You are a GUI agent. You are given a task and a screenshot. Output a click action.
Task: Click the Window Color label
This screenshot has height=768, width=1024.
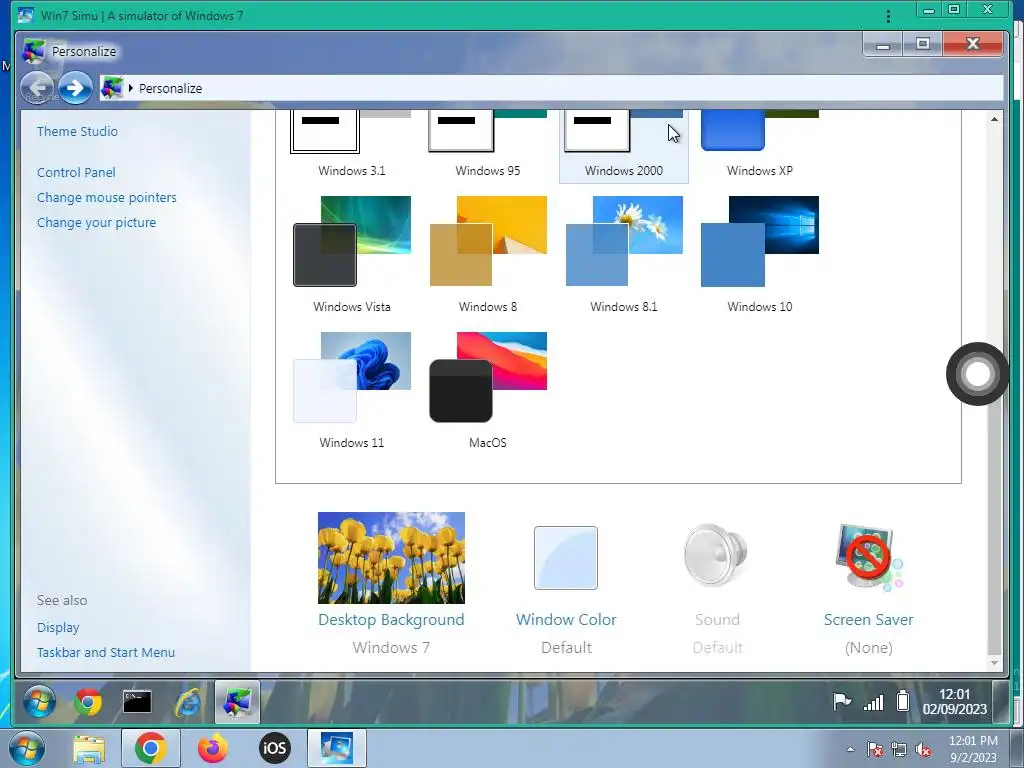click(x=566, y=620)
